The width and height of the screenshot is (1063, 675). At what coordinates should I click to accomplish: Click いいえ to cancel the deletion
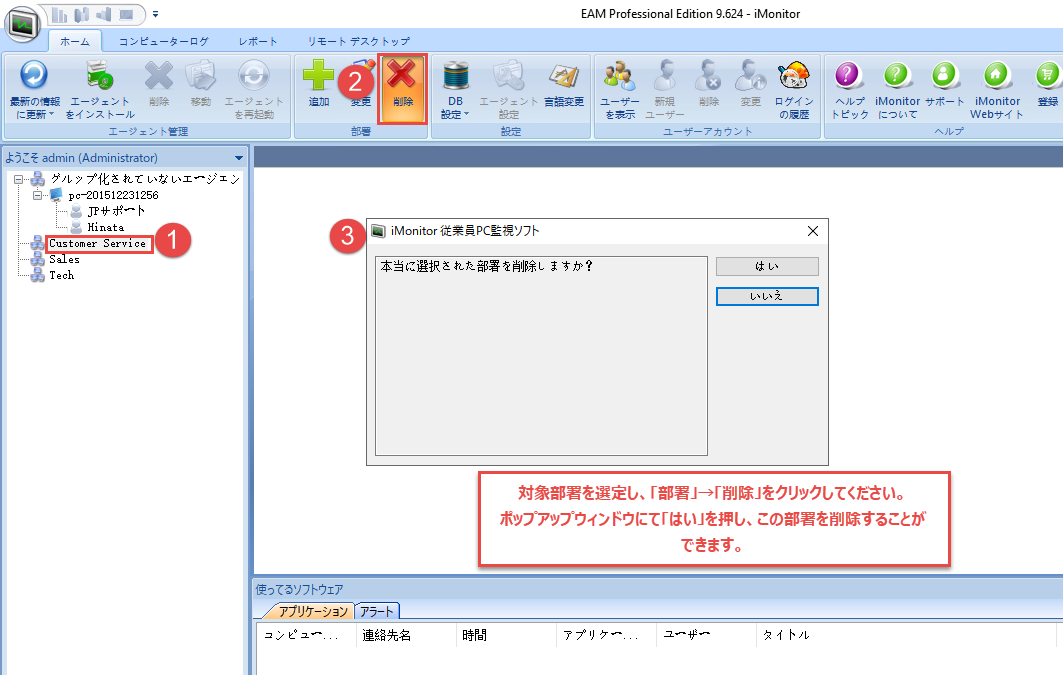[x=767, y=296]
